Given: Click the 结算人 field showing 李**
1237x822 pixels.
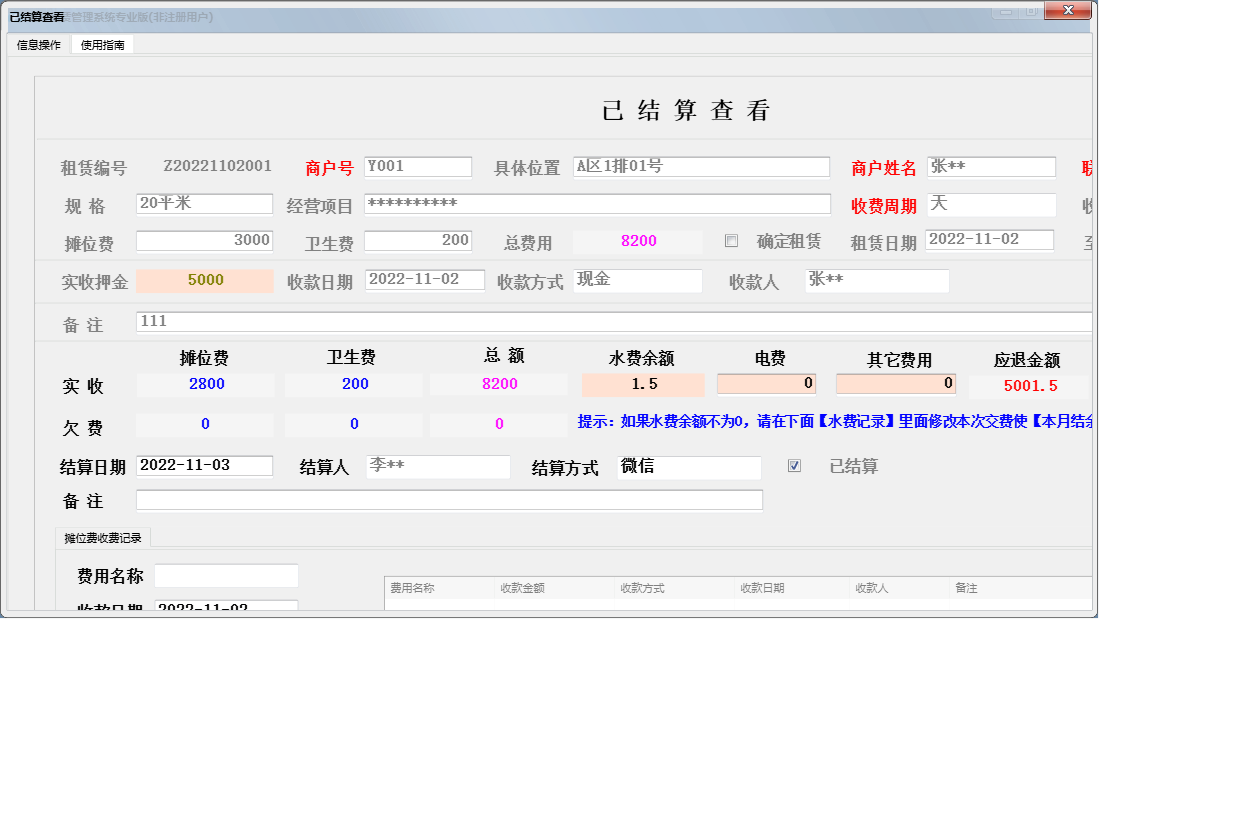Looking at the screenshot, I should [x=438, y=467].
